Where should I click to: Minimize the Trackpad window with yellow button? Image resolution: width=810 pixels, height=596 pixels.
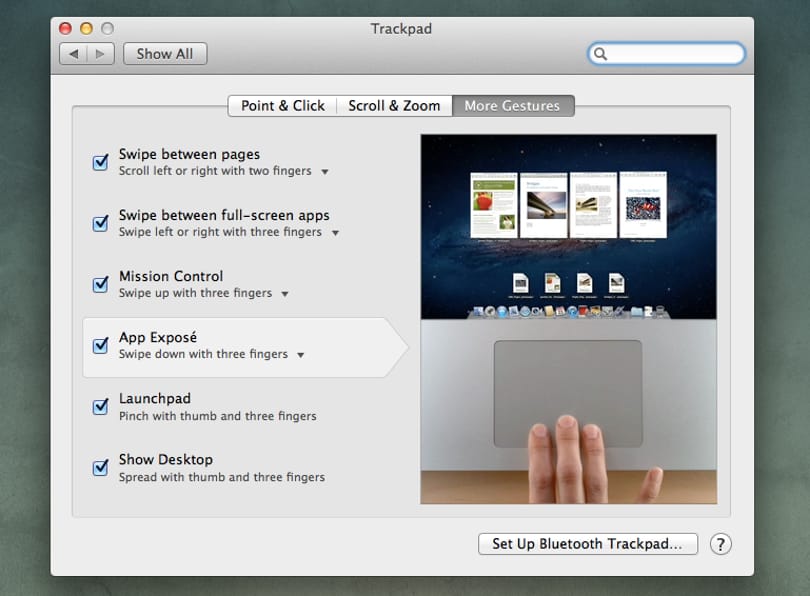[86, 28]
